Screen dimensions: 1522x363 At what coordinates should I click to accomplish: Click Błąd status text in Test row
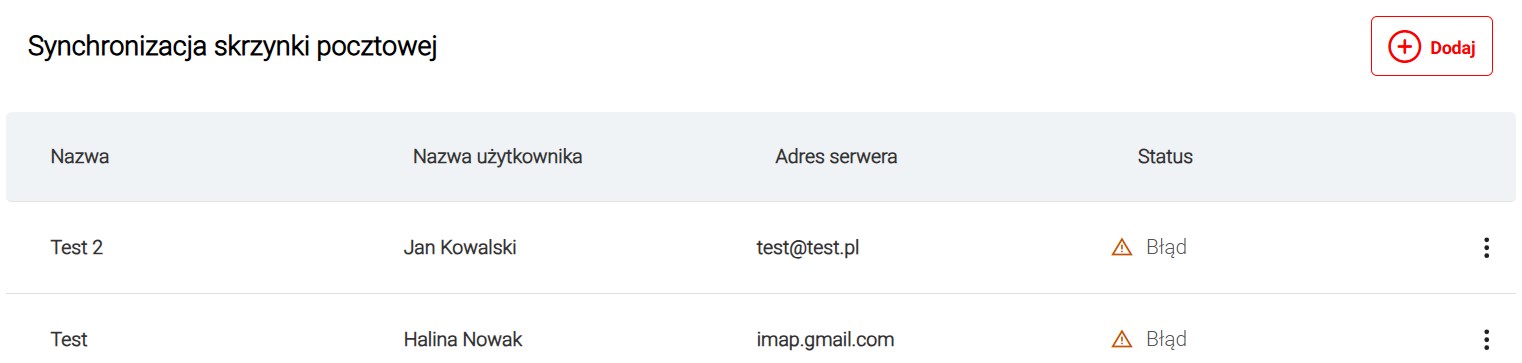point(1166,339)
